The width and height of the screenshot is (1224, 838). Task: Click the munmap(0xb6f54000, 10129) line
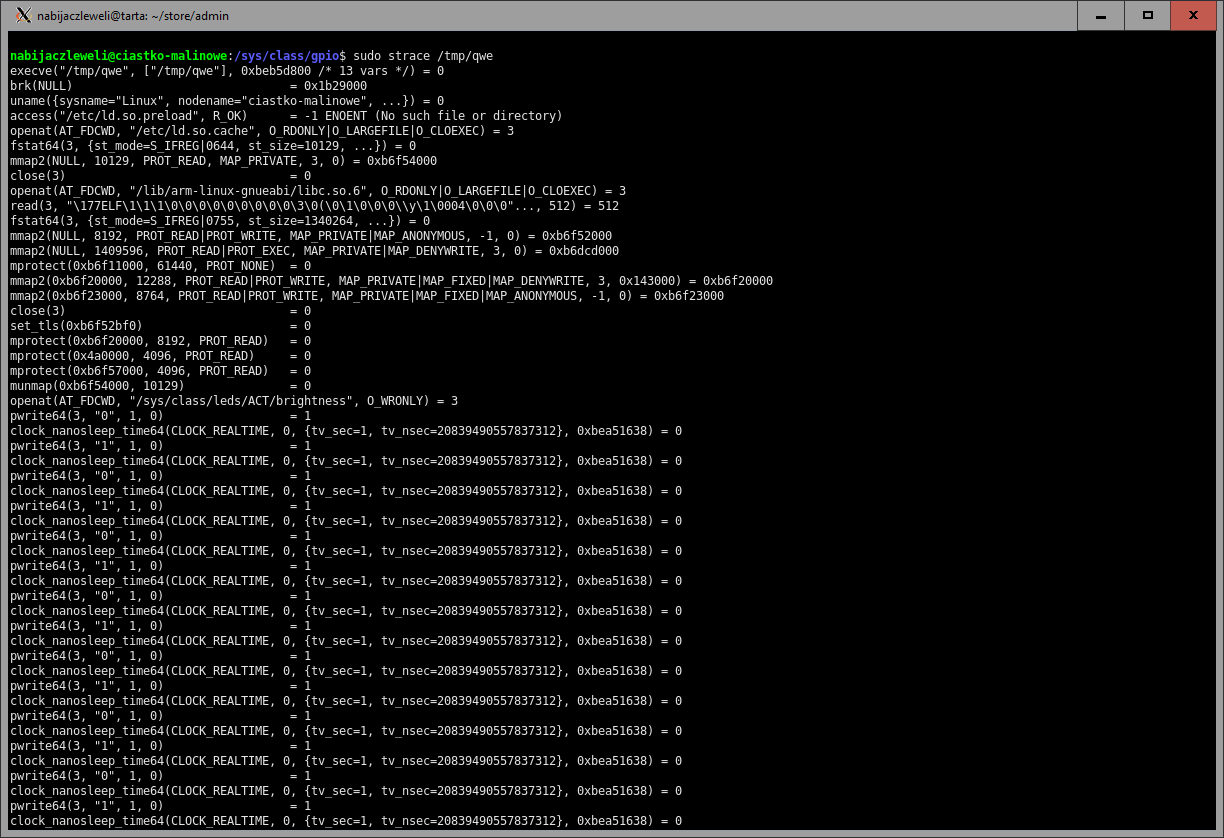160,386
